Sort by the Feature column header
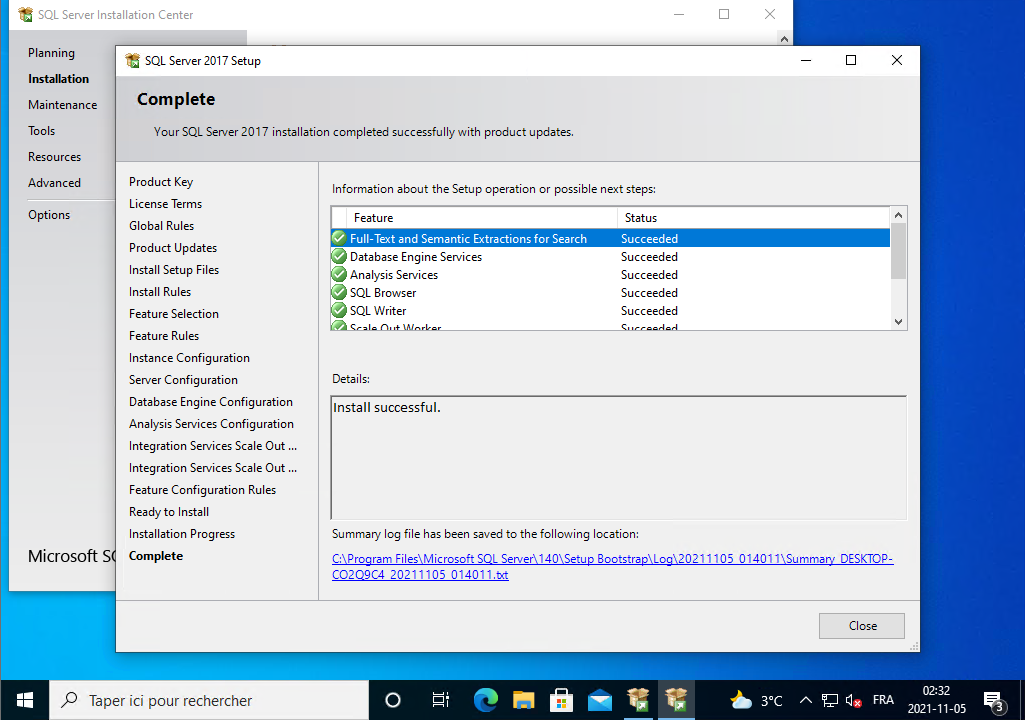Image resolution: width=1025 pixels, height=720 pixels. [x=480, y=217]
